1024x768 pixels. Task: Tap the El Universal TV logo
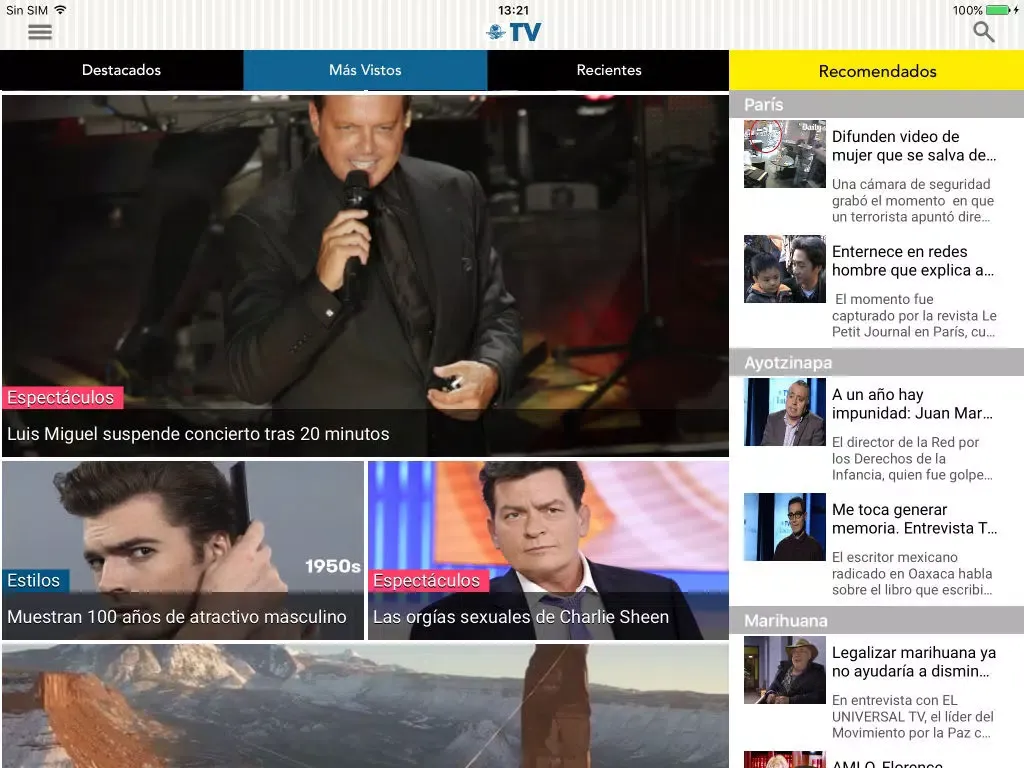point(513,31)
